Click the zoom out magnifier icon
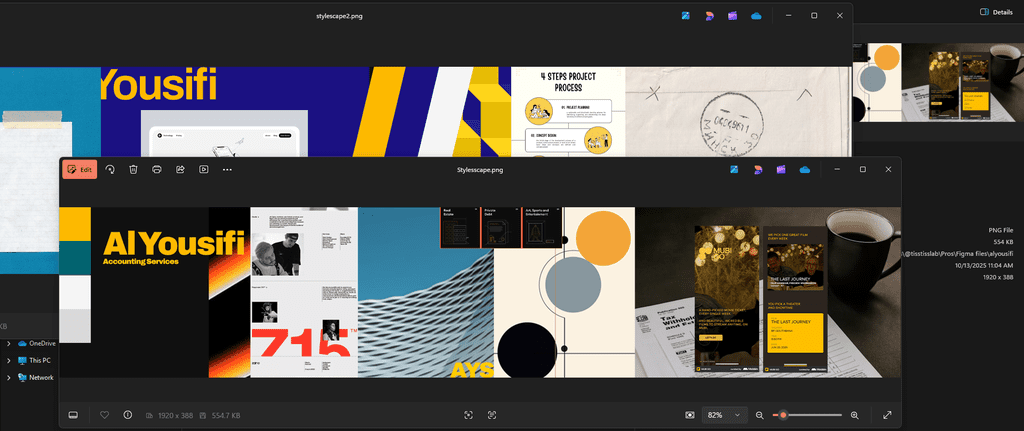Screen dimensions: 1024x431 pos(760,415)
